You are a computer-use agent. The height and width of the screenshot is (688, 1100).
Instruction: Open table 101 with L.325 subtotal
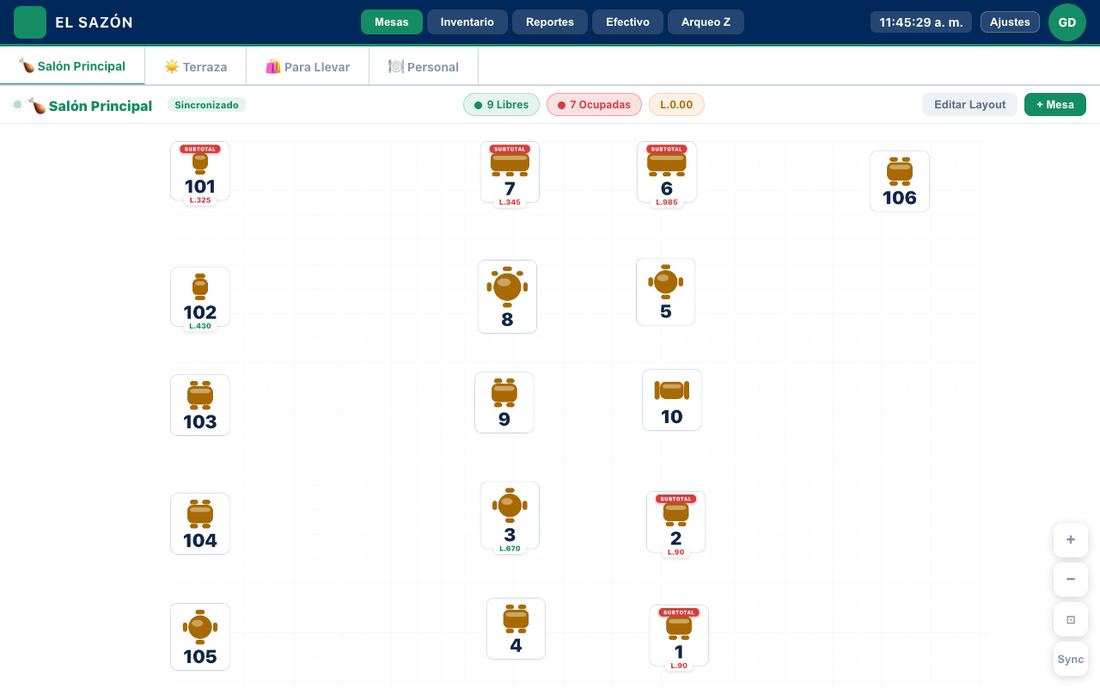pos(200,172)
